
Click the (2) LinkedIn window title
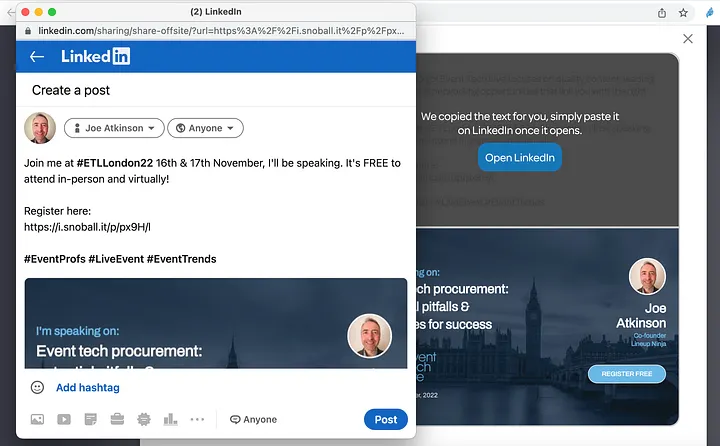coord(216,12)
